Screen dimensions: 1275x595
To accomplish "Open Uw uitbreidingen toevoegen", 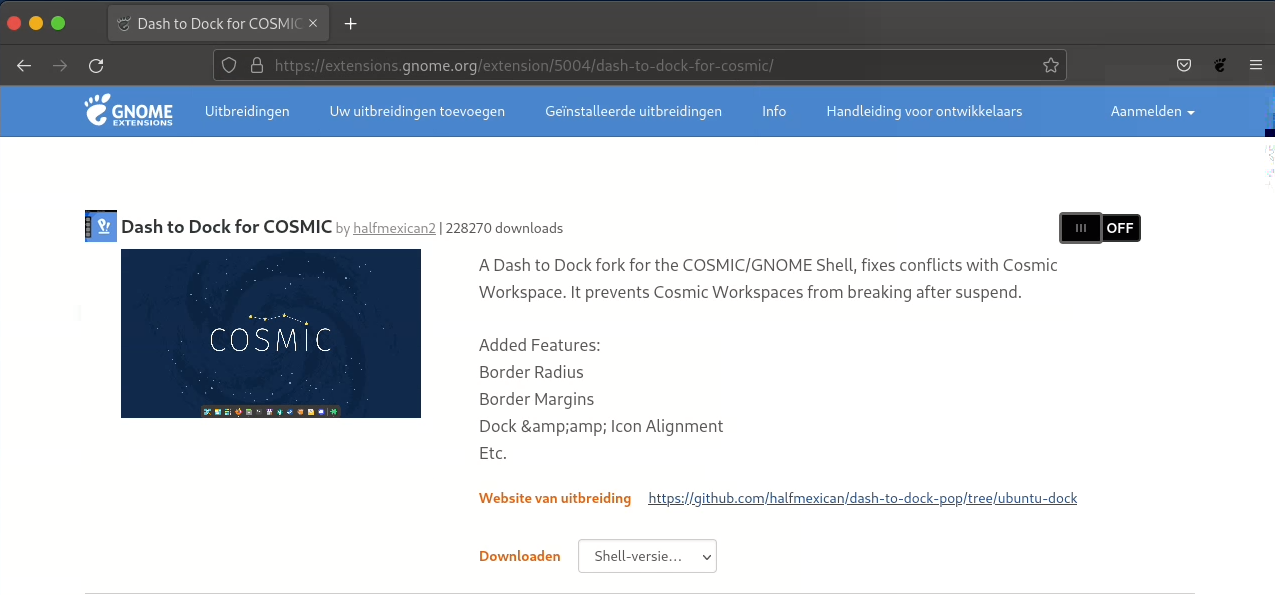I will tap(417, 111).
